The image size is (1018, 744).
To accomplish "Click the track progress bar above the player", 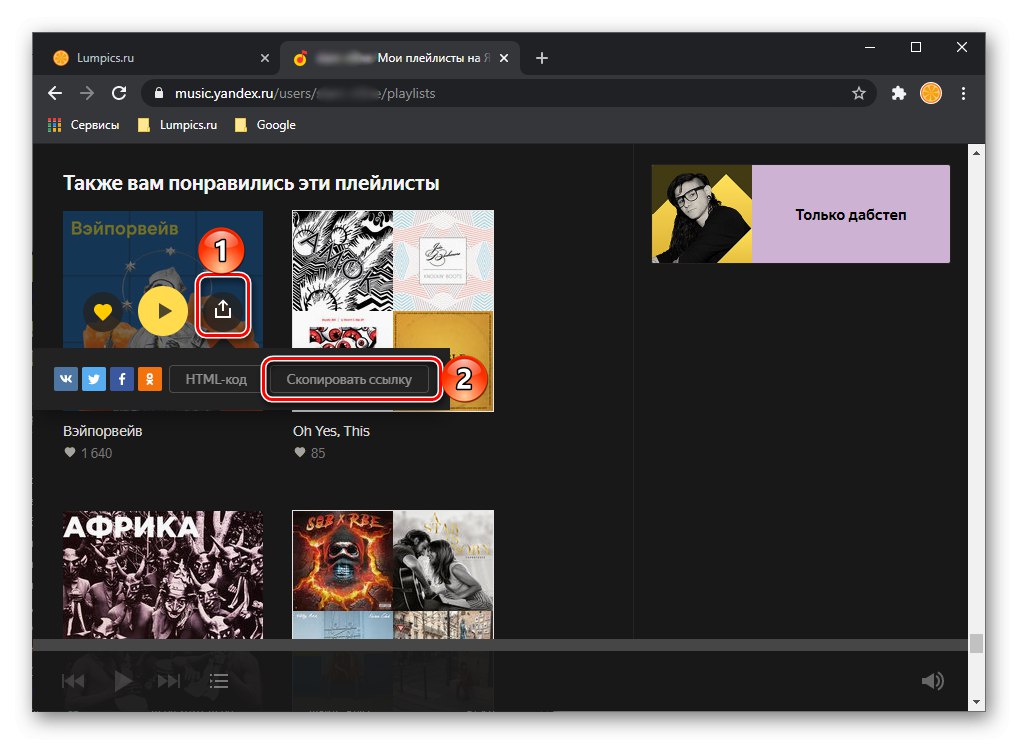I will pos(500,645).
